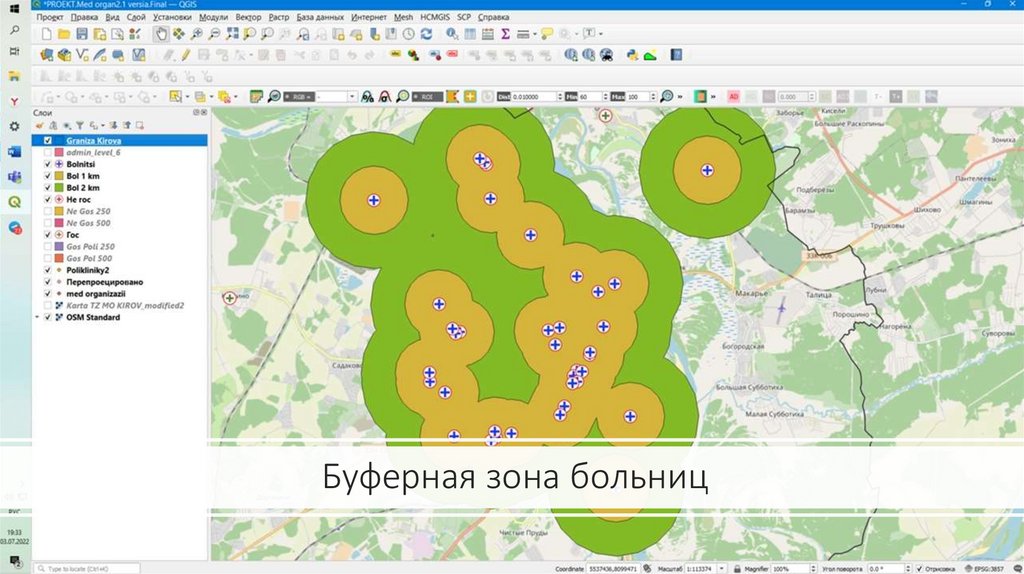
Task: Show the Ne Gos 250 layer
Action: click(48, 211)
